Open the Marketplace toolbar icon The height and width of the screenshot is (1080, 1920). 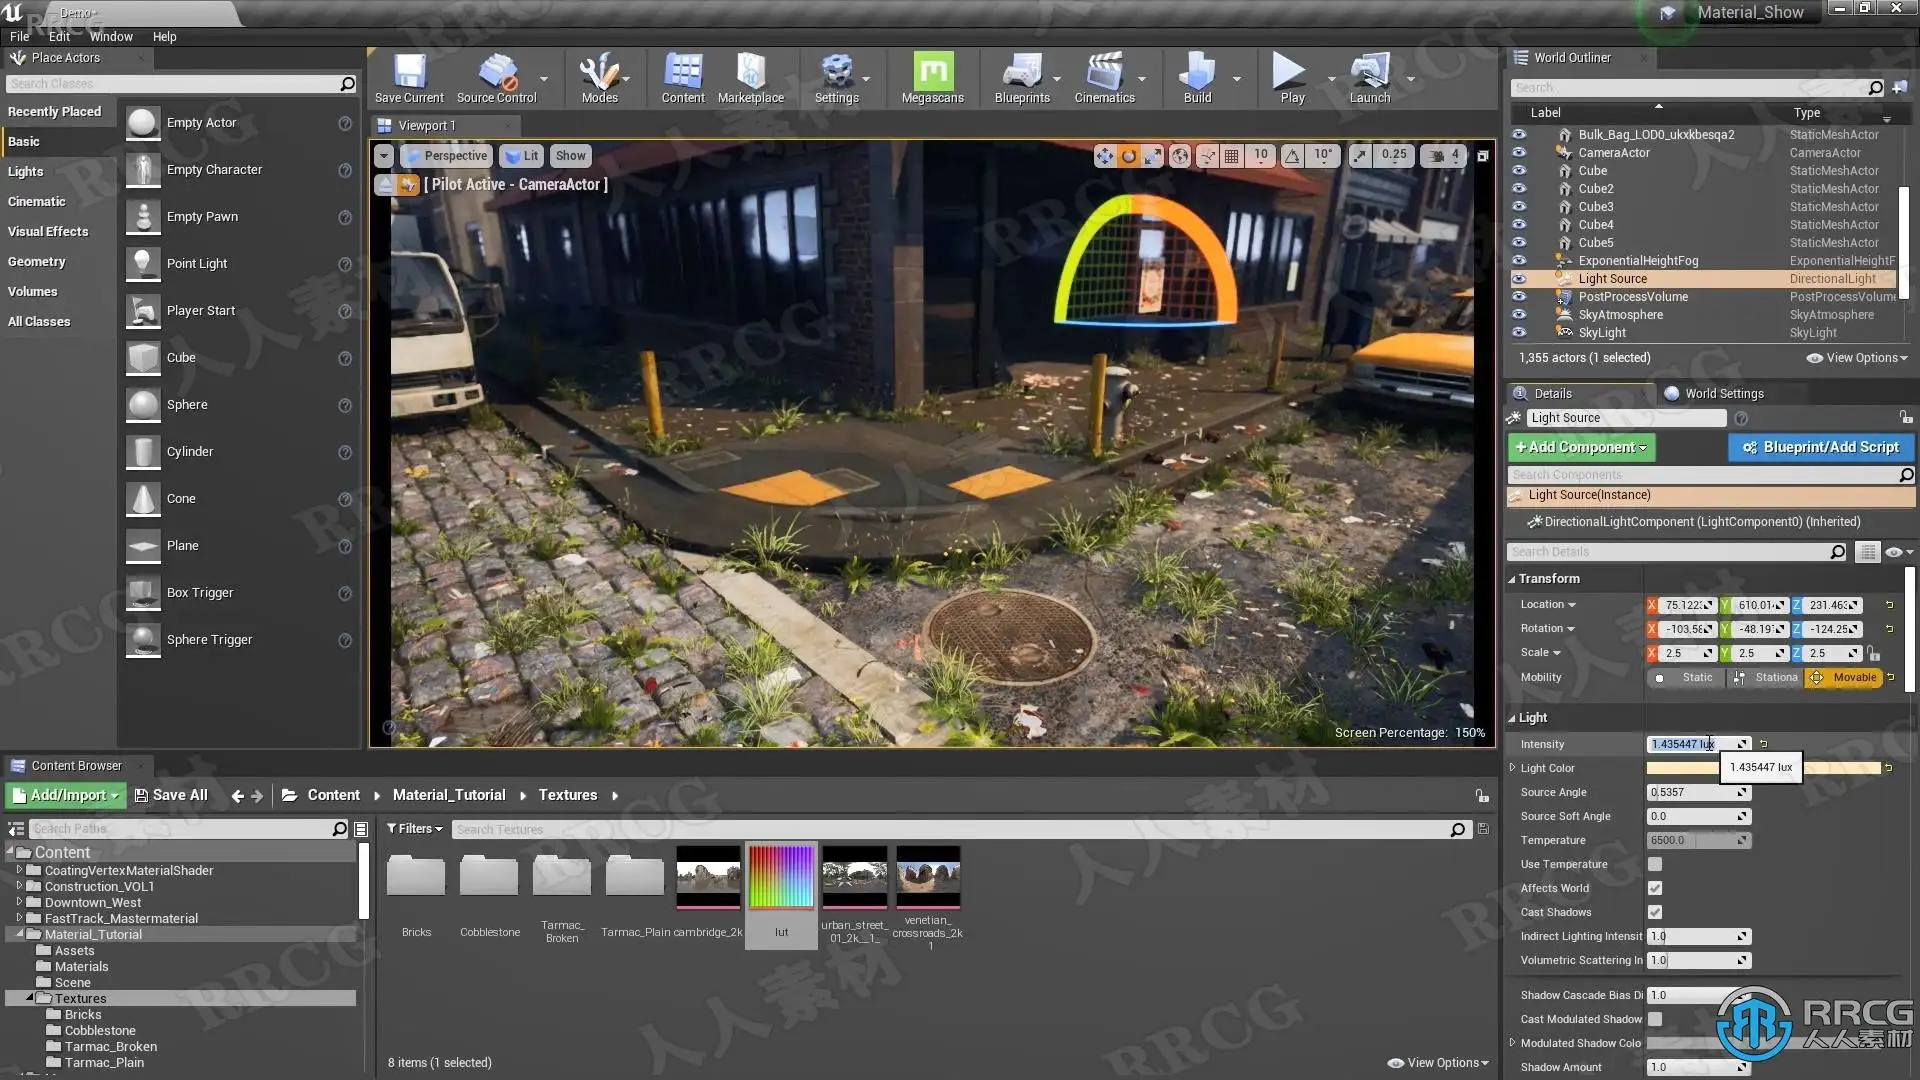750,78
